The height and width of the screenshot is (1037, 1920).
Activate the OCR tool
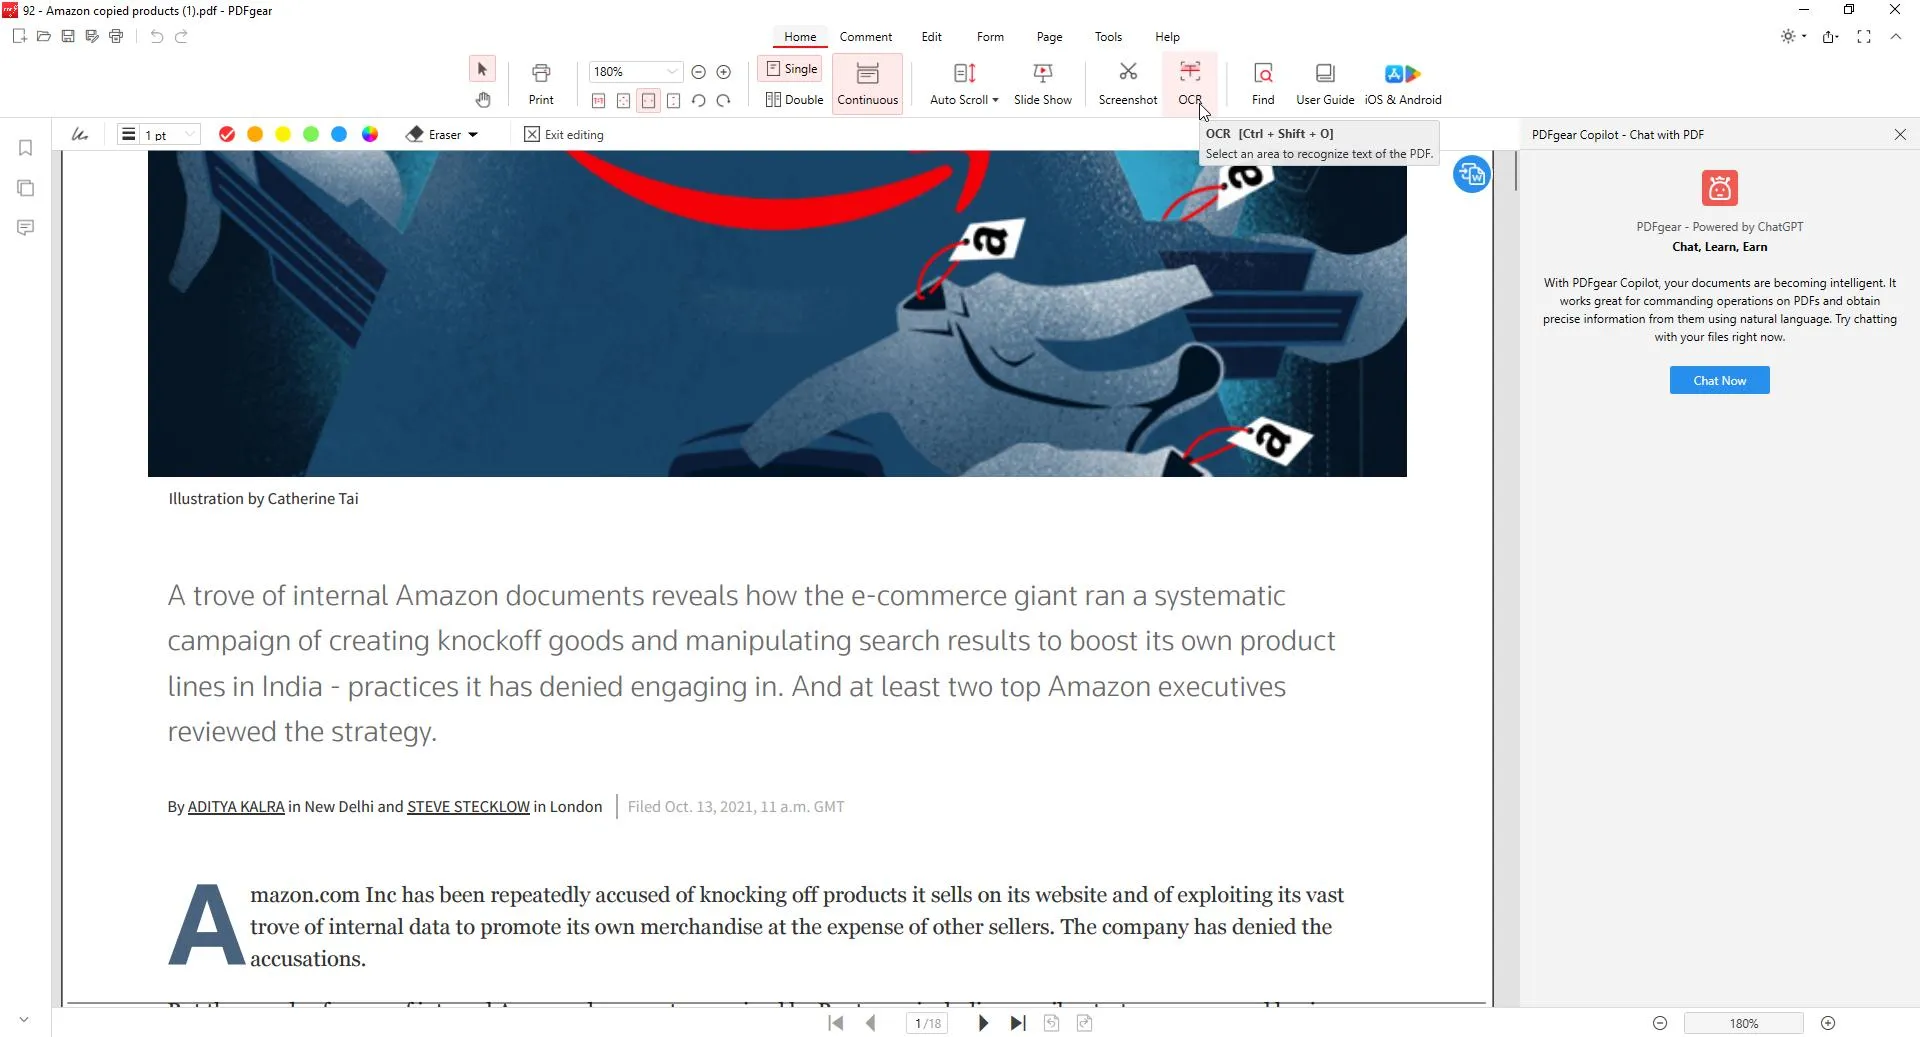(1190, 83)
